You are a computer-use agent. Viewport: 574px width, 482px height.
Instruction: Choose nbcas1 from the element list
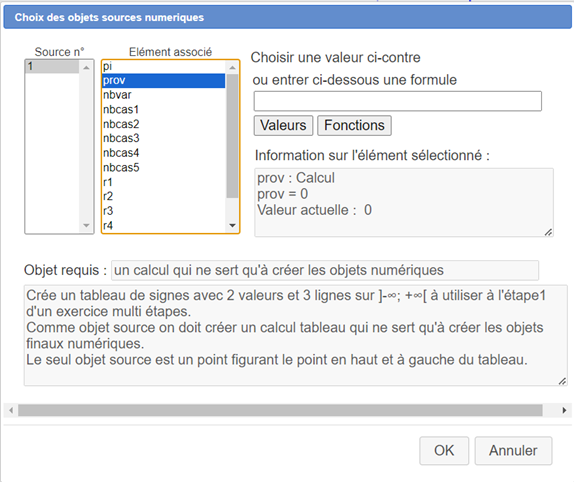[x=163, y=109]
